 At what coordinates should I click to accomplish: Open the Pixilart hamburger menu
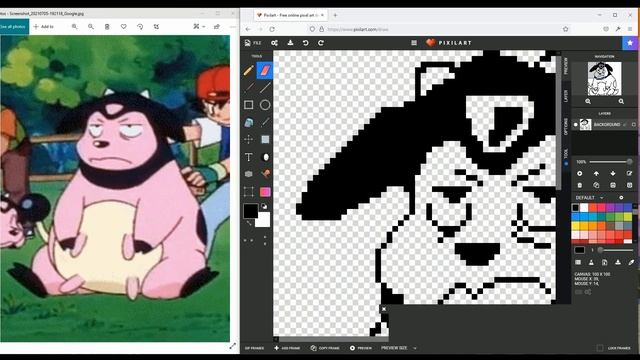(x=414, y=43)
